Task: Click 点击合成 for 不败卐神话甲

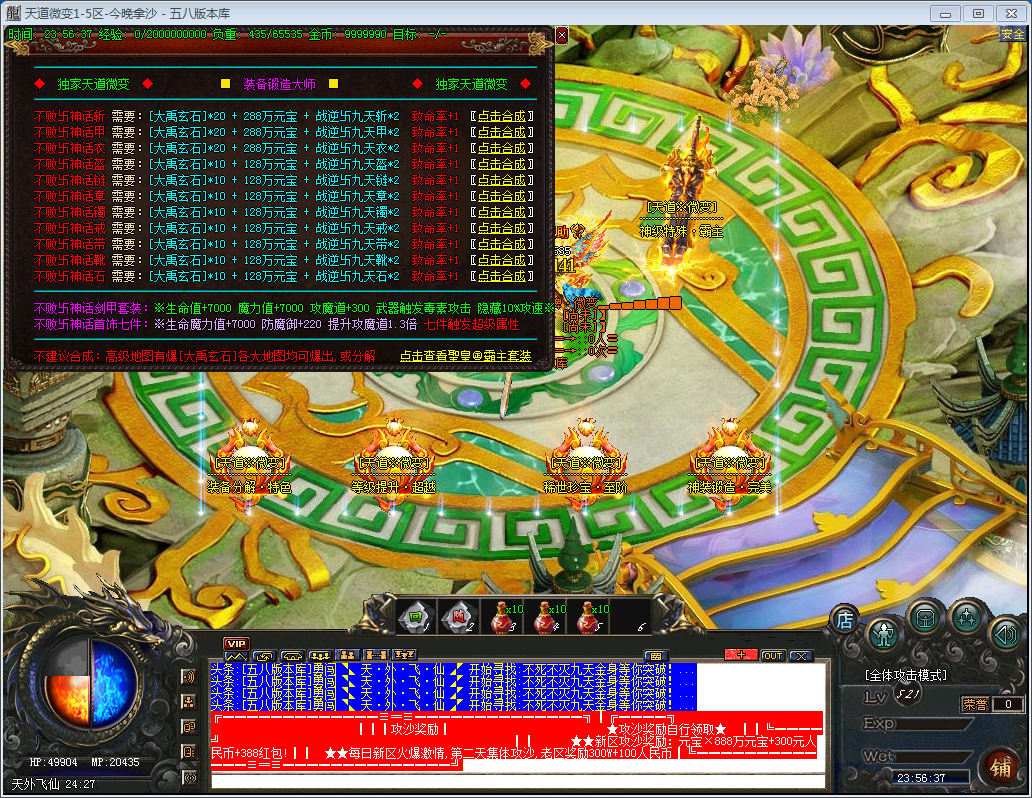Action: tap(502, 132)
